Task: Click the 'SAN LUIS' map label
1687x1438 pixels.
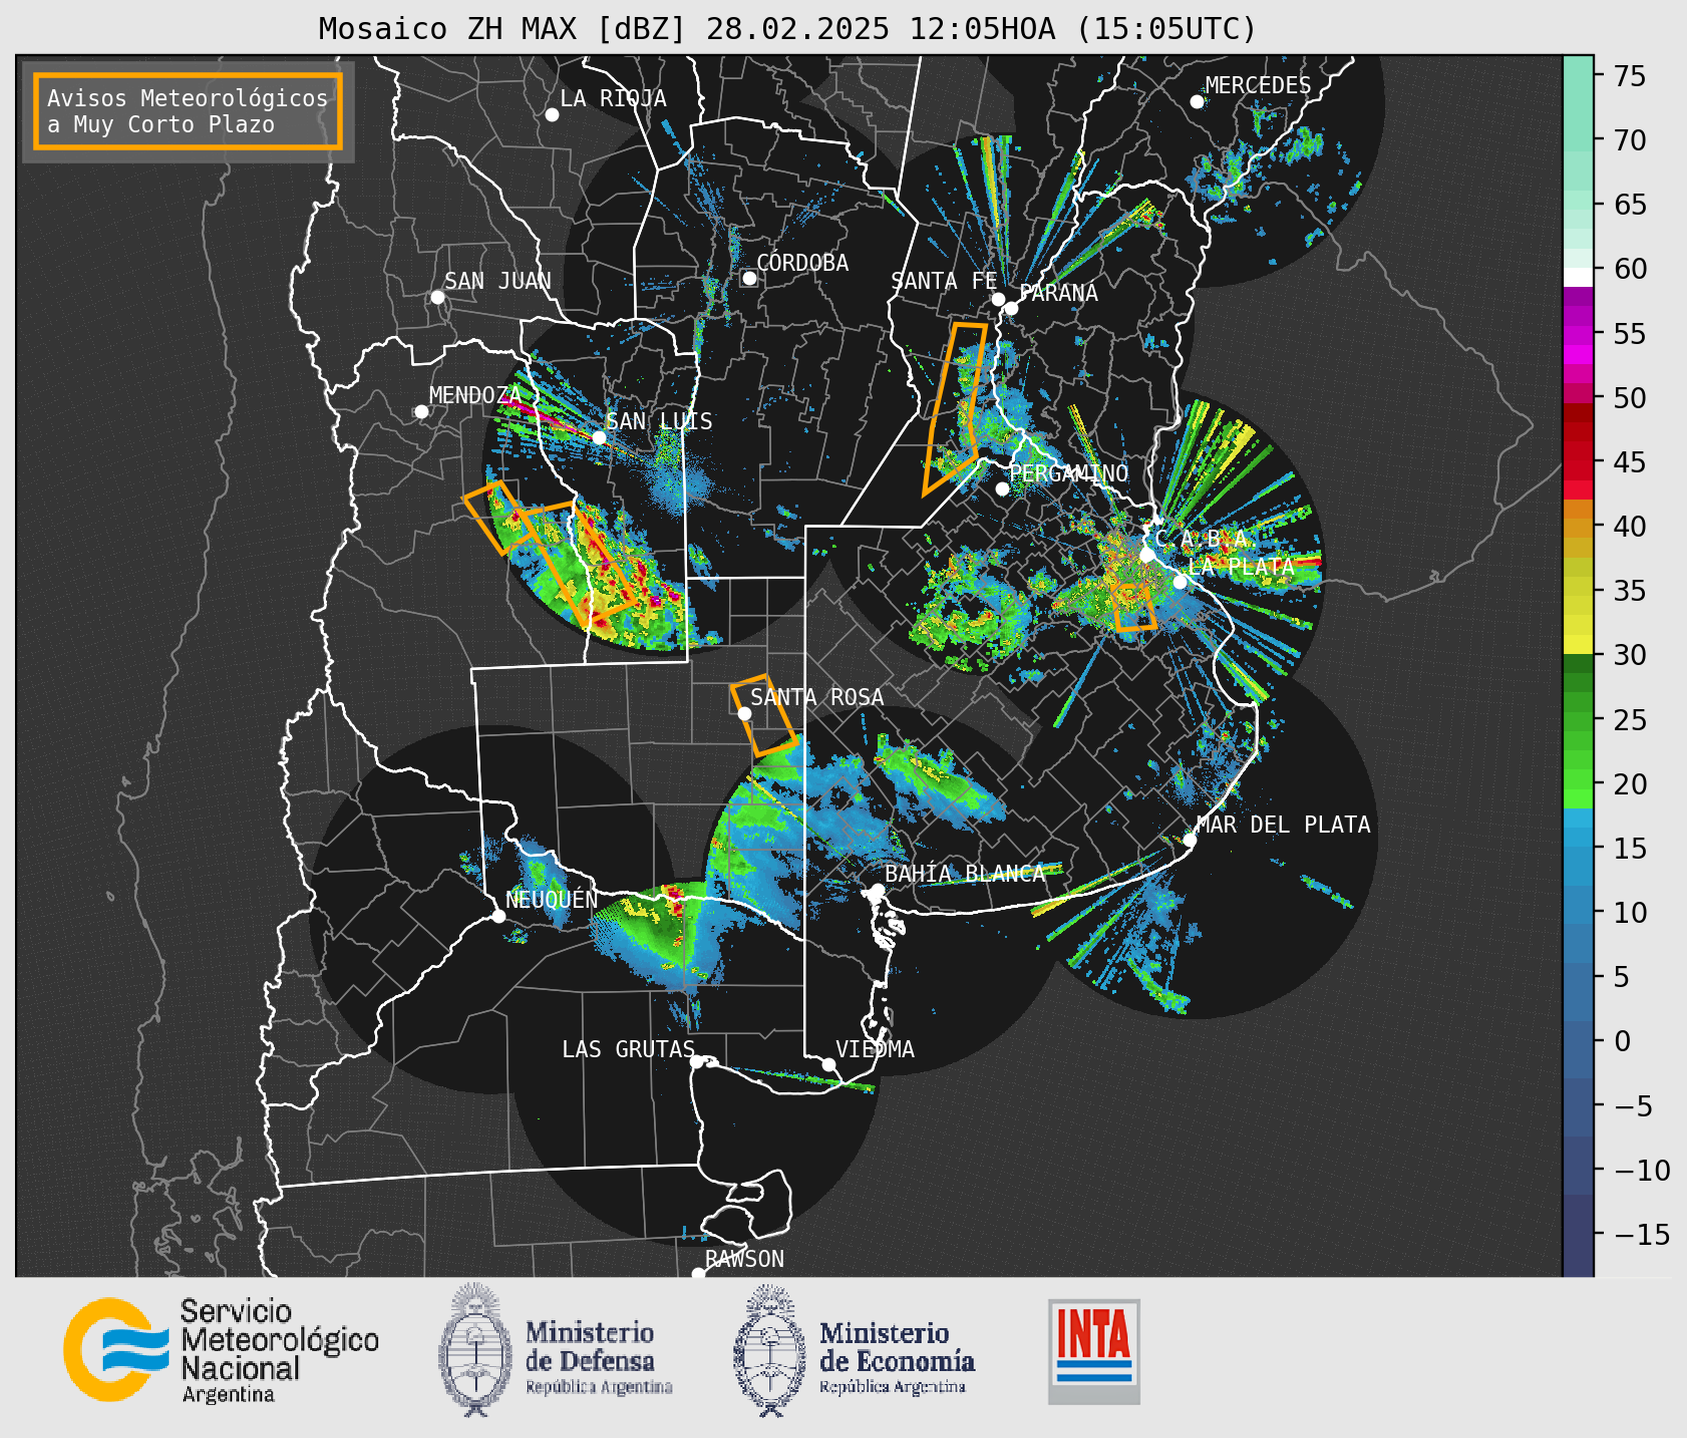Action: click(x=660, y=422)
